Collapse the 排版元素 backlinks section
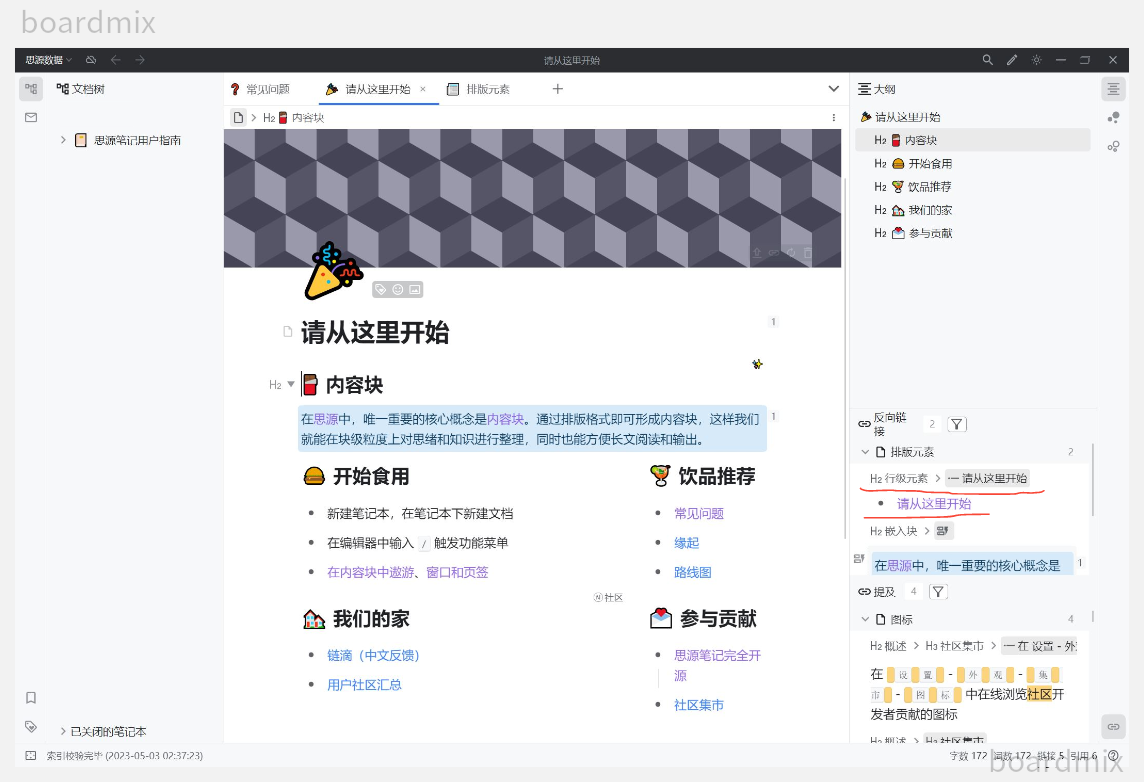 click(864, 451)
